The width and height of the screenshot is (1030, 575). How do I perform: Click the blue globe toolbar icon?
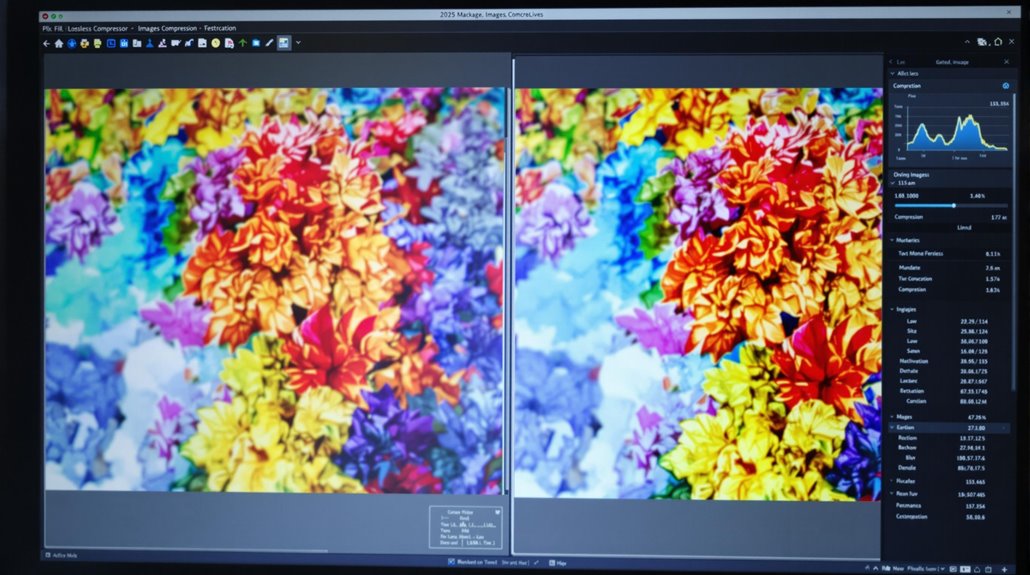72,43
